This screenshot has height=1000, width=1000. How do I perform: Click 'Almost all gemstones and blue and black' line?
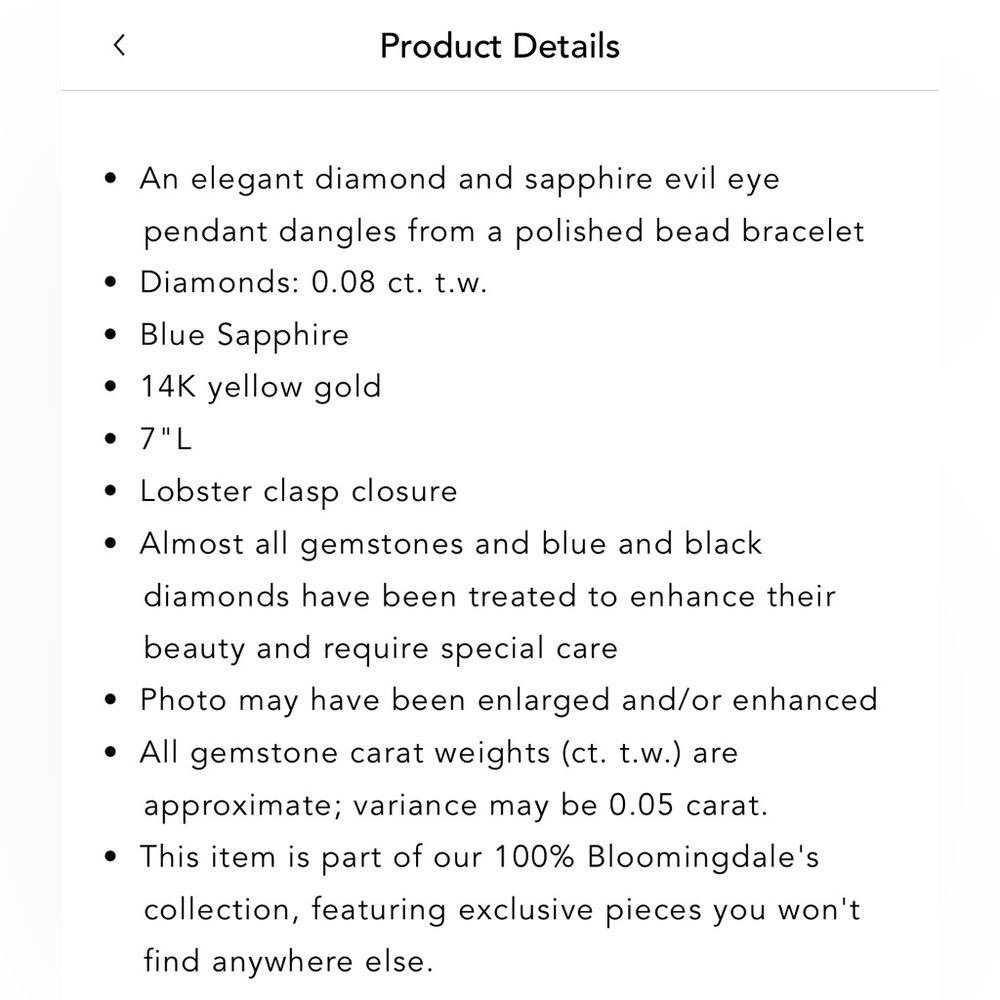pyautogui.click(x=451, y=544)
